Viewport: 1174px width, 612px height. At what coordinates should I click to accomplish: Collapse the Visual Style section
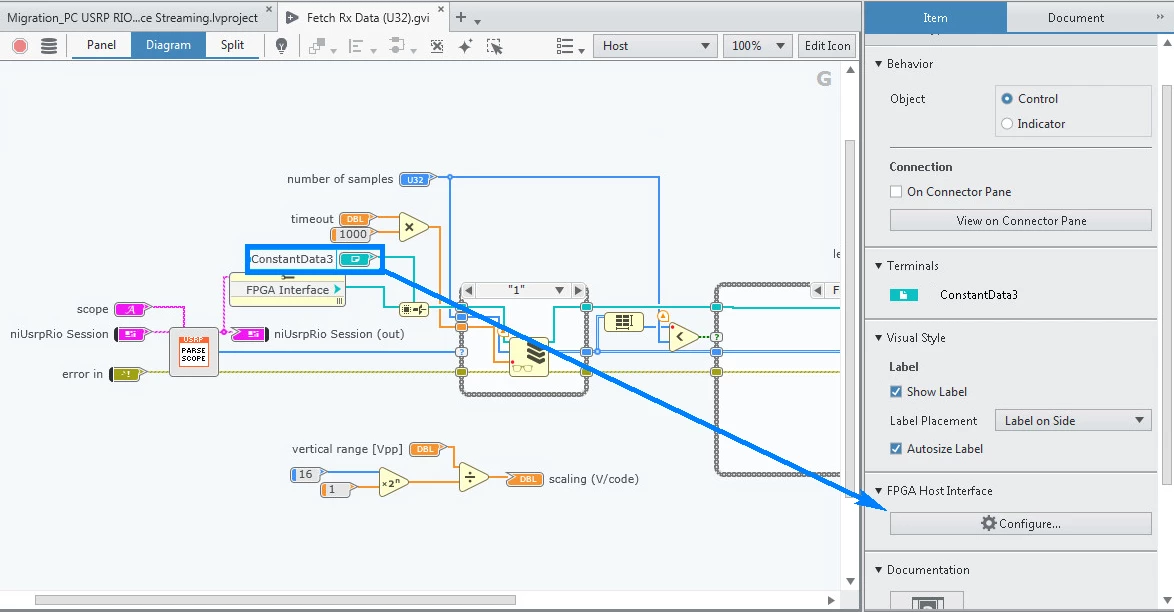coord(880,337)
